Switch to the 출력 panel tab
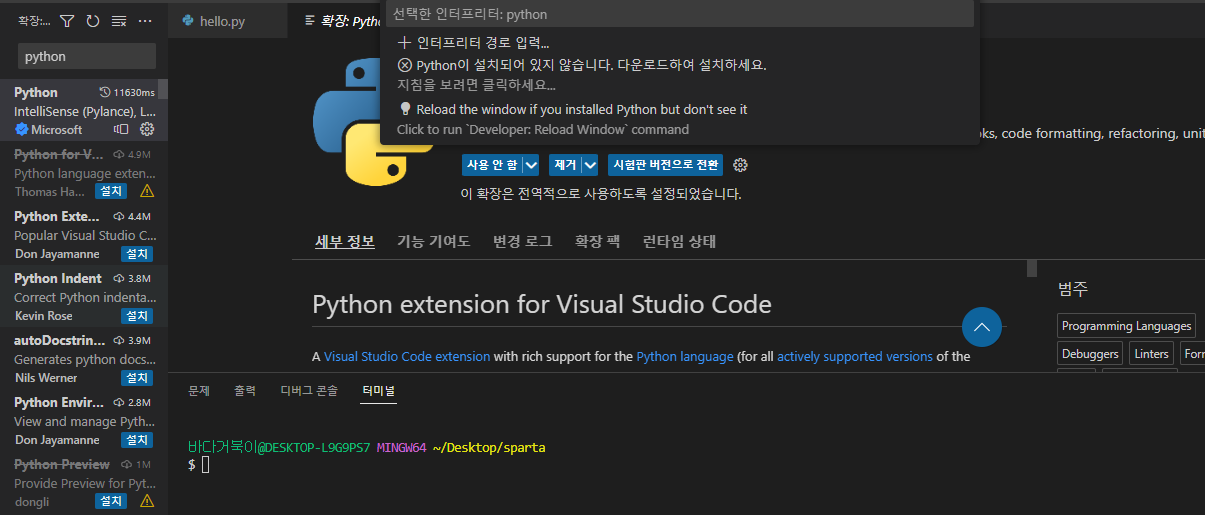1205x515 pixels. (245, 391)
